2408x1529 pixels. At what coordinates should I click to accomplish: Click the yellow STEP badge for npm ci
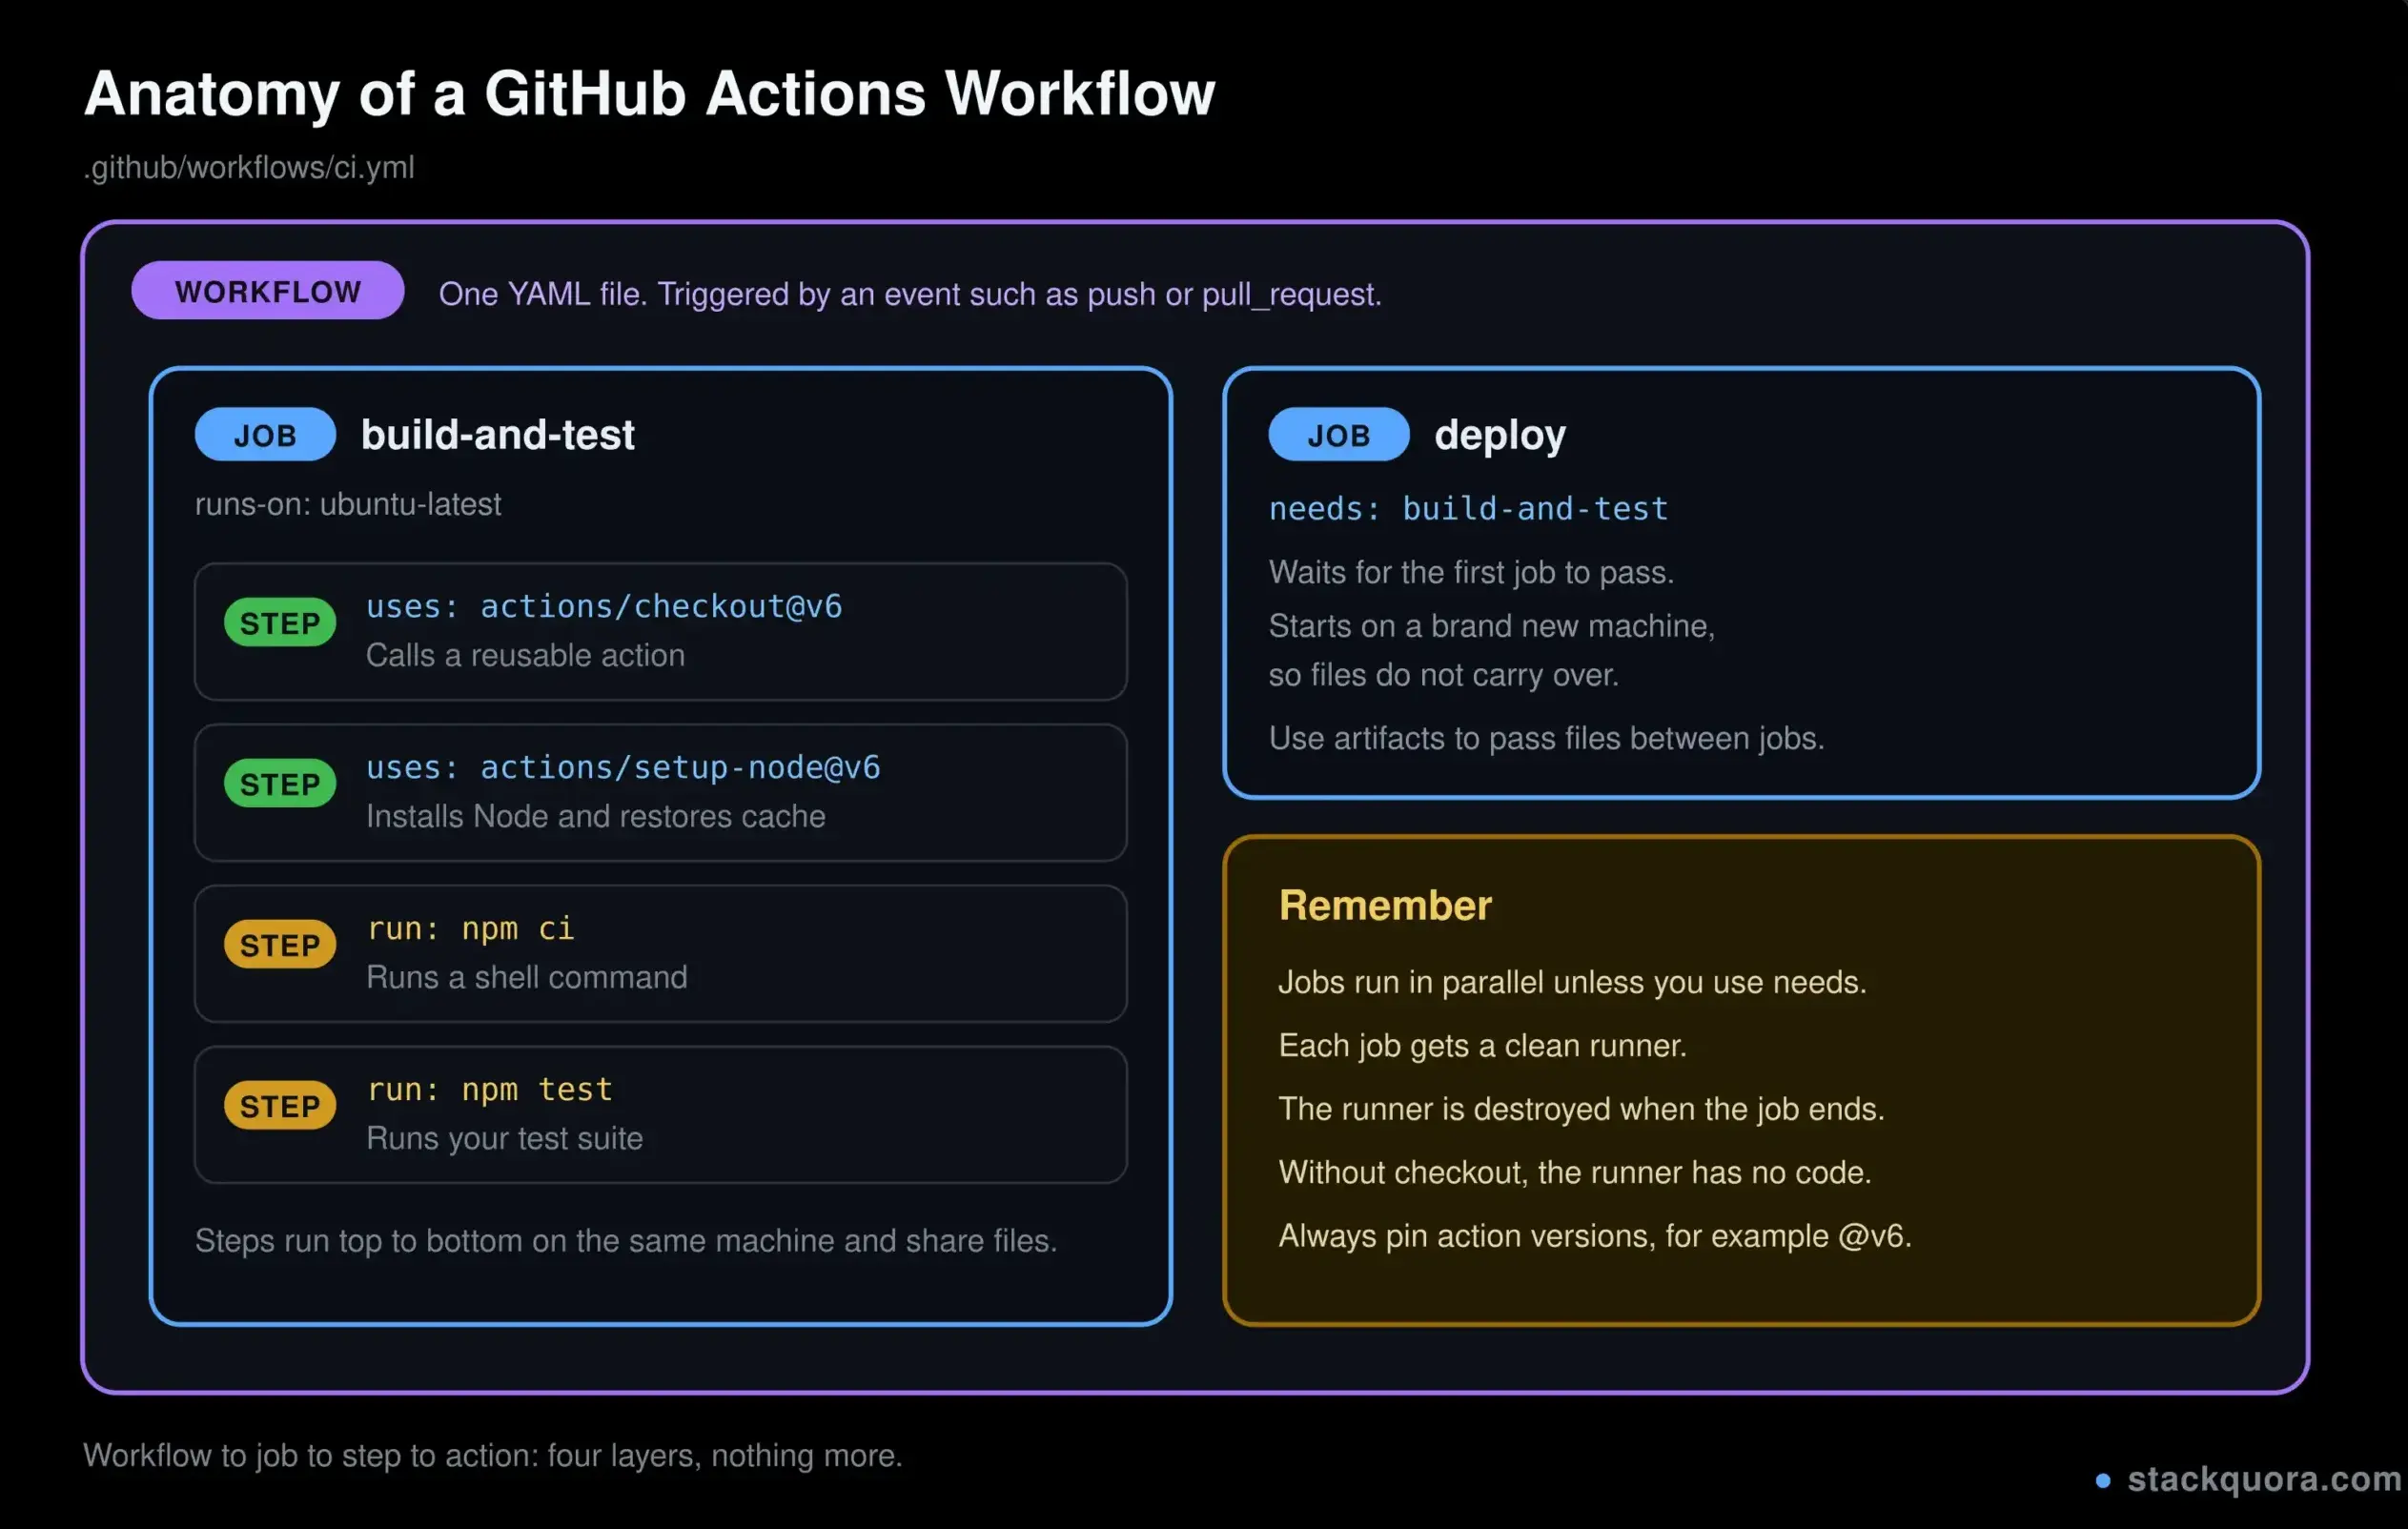click(x=280, y=945)
